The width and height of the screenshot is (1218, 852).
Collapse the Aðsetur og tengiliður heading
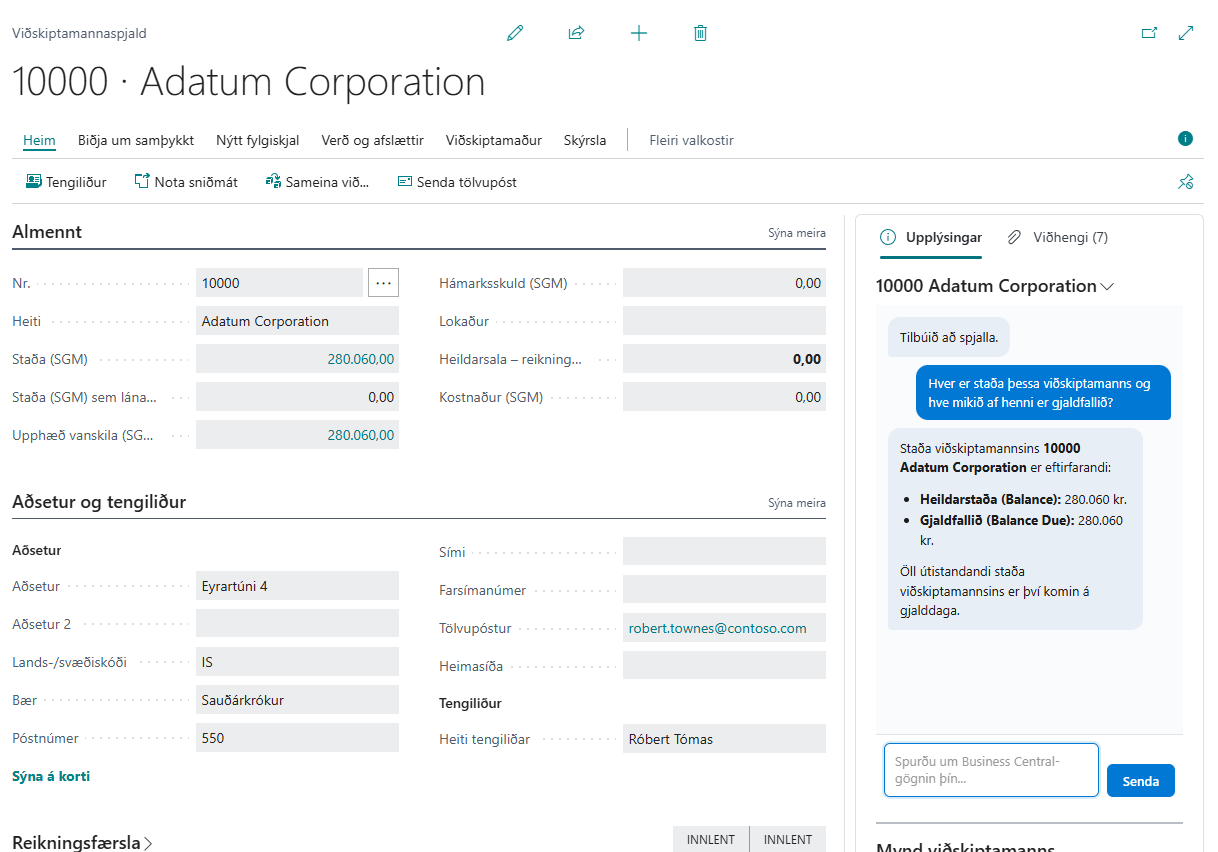(x=99, y=502)
